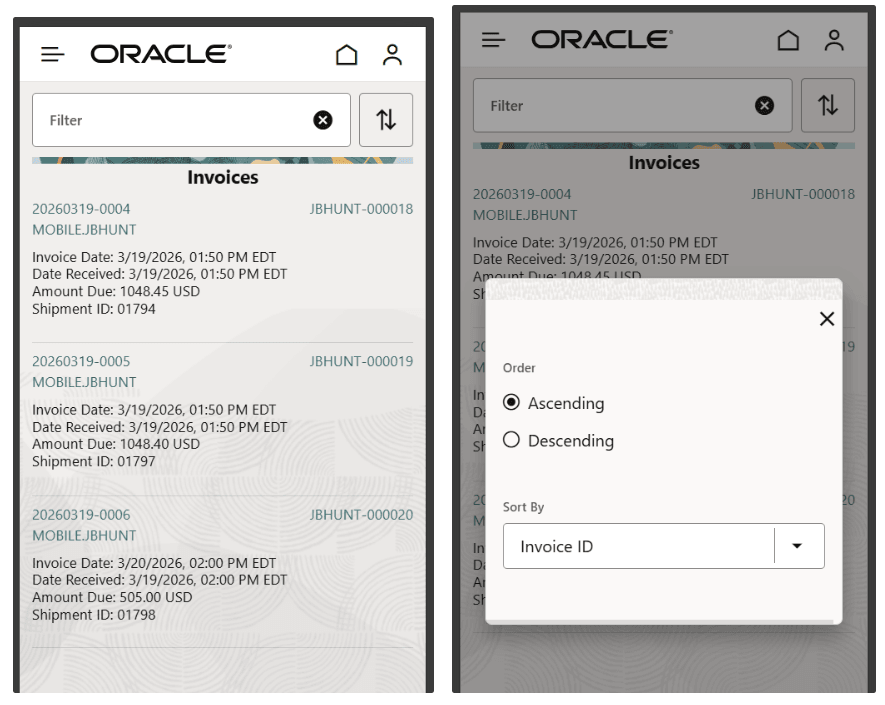Click the Sort By label
Image resolution: width=885 pixels, height=705 pixels.
[523, 507]
